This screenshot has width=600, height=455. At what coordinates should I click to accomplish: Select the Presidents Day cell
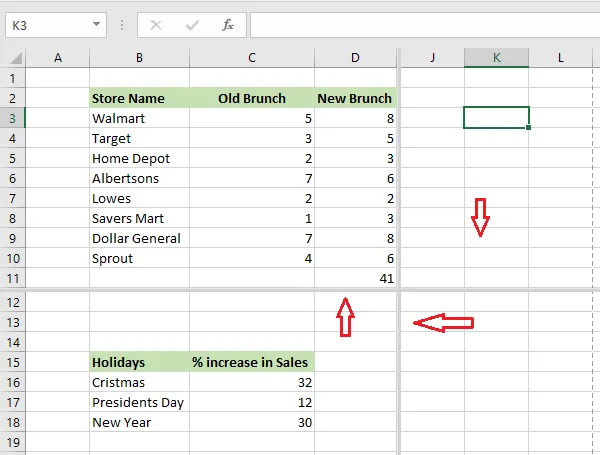coord(139,402)
